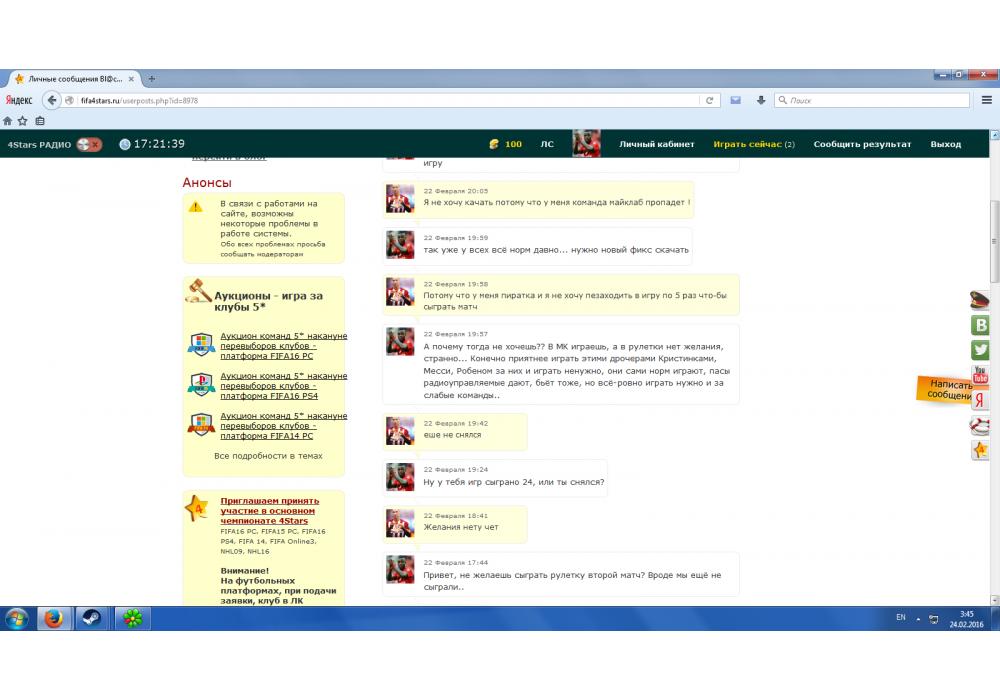Open a new browser tab

coord(152,78)
